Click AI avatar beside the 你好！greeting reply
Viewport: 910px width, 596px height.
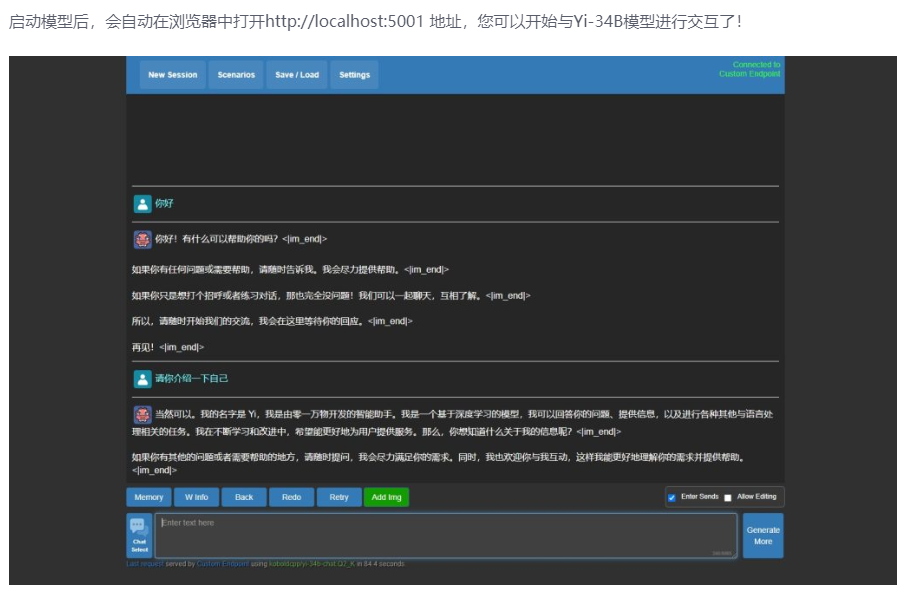[142, 240]
